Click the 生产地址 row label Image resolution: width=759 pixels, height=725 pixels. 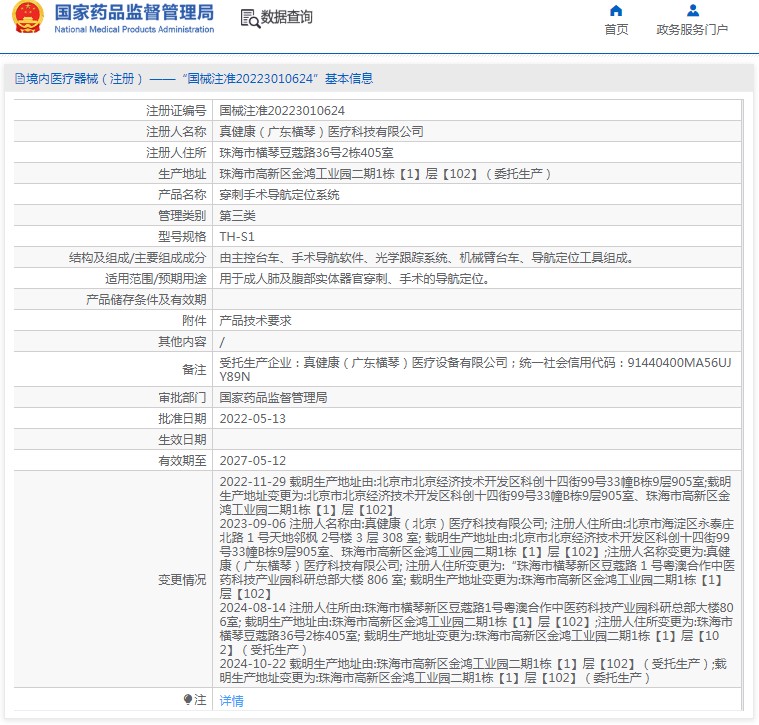182,174
